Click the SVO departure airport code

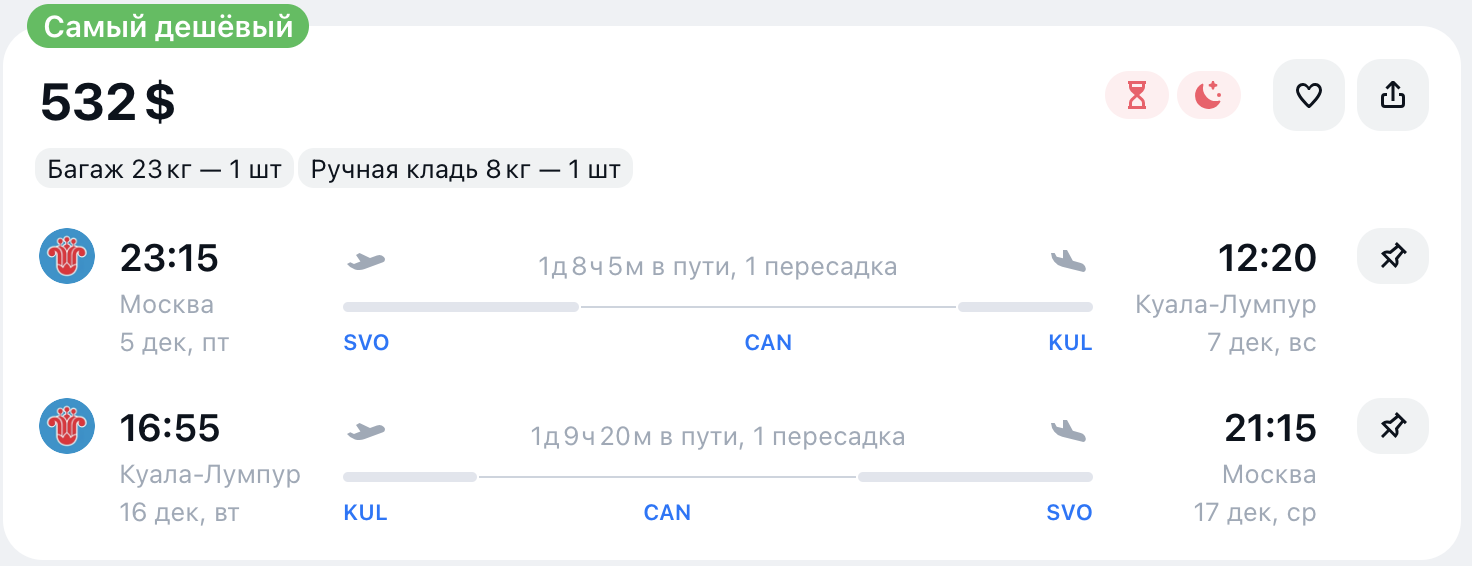pos(366,343)
